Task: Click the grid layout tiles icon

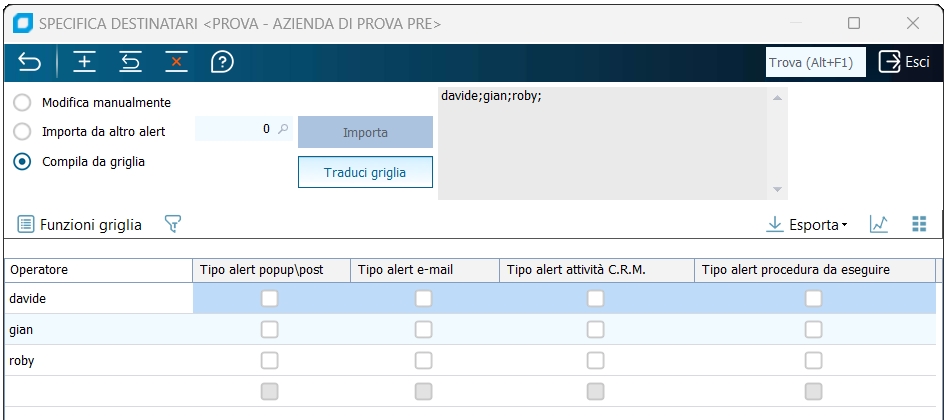Action: click(x=919, y=225)
